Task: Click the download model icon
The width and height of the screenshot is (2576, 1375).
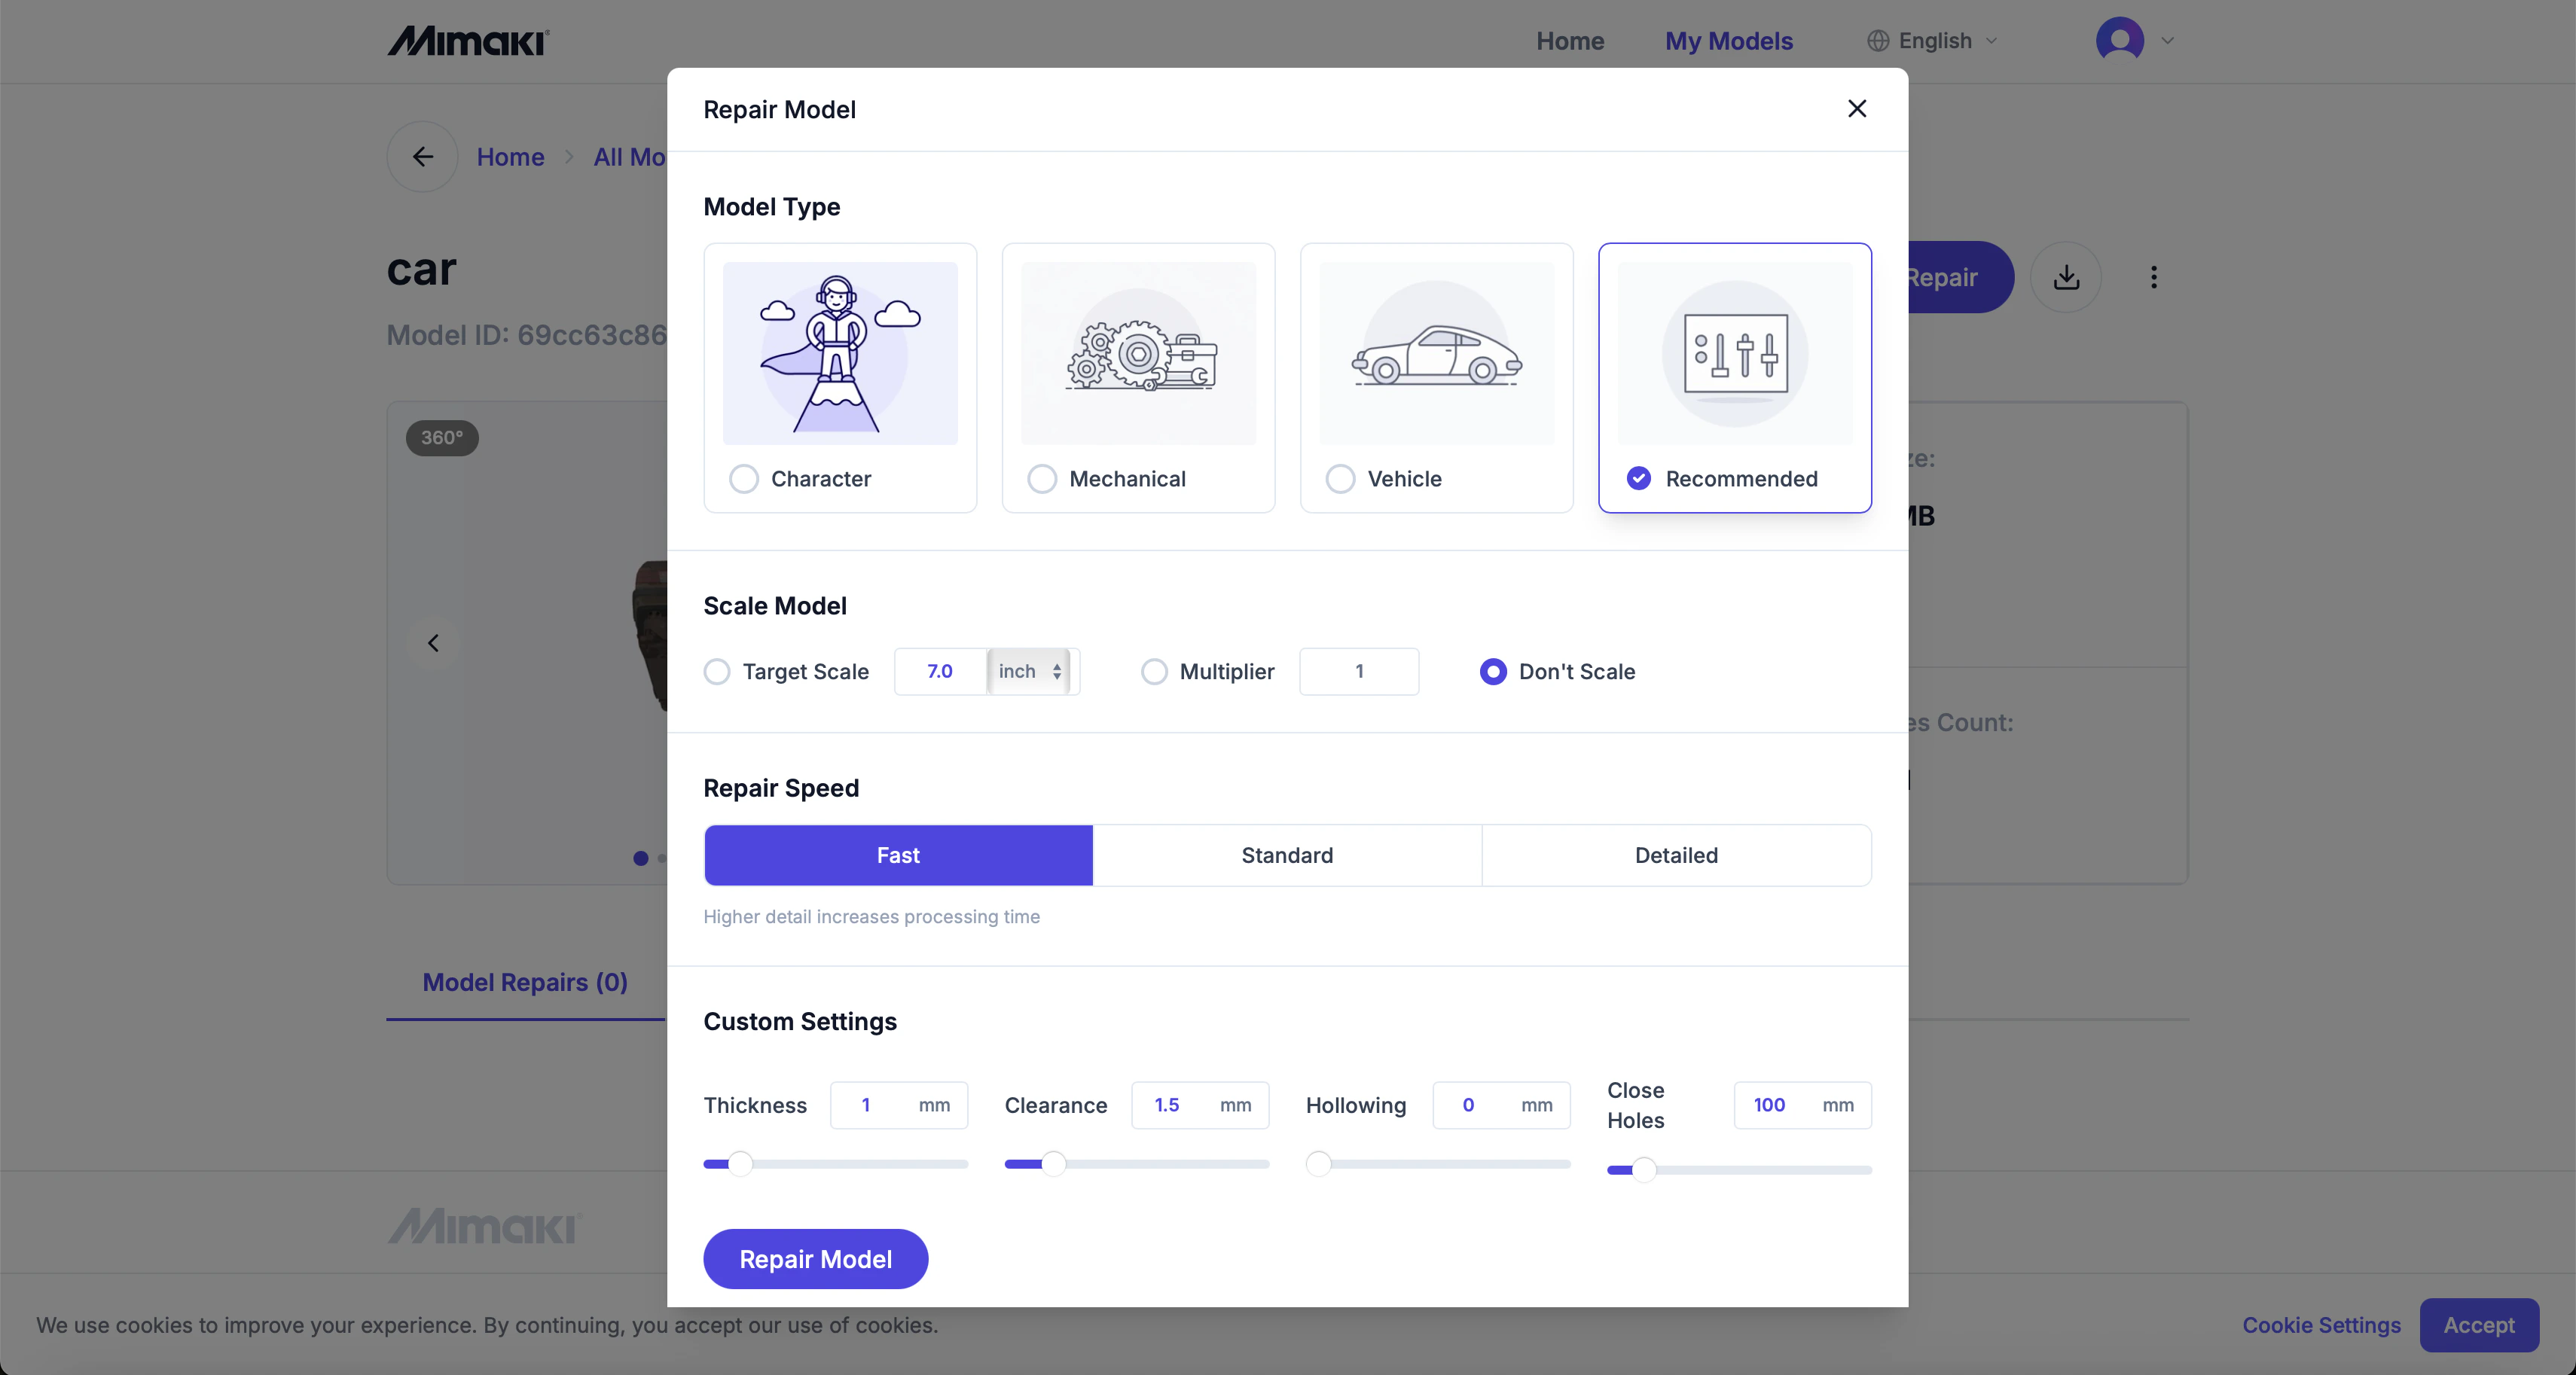Action: [x=2066, y=277]
